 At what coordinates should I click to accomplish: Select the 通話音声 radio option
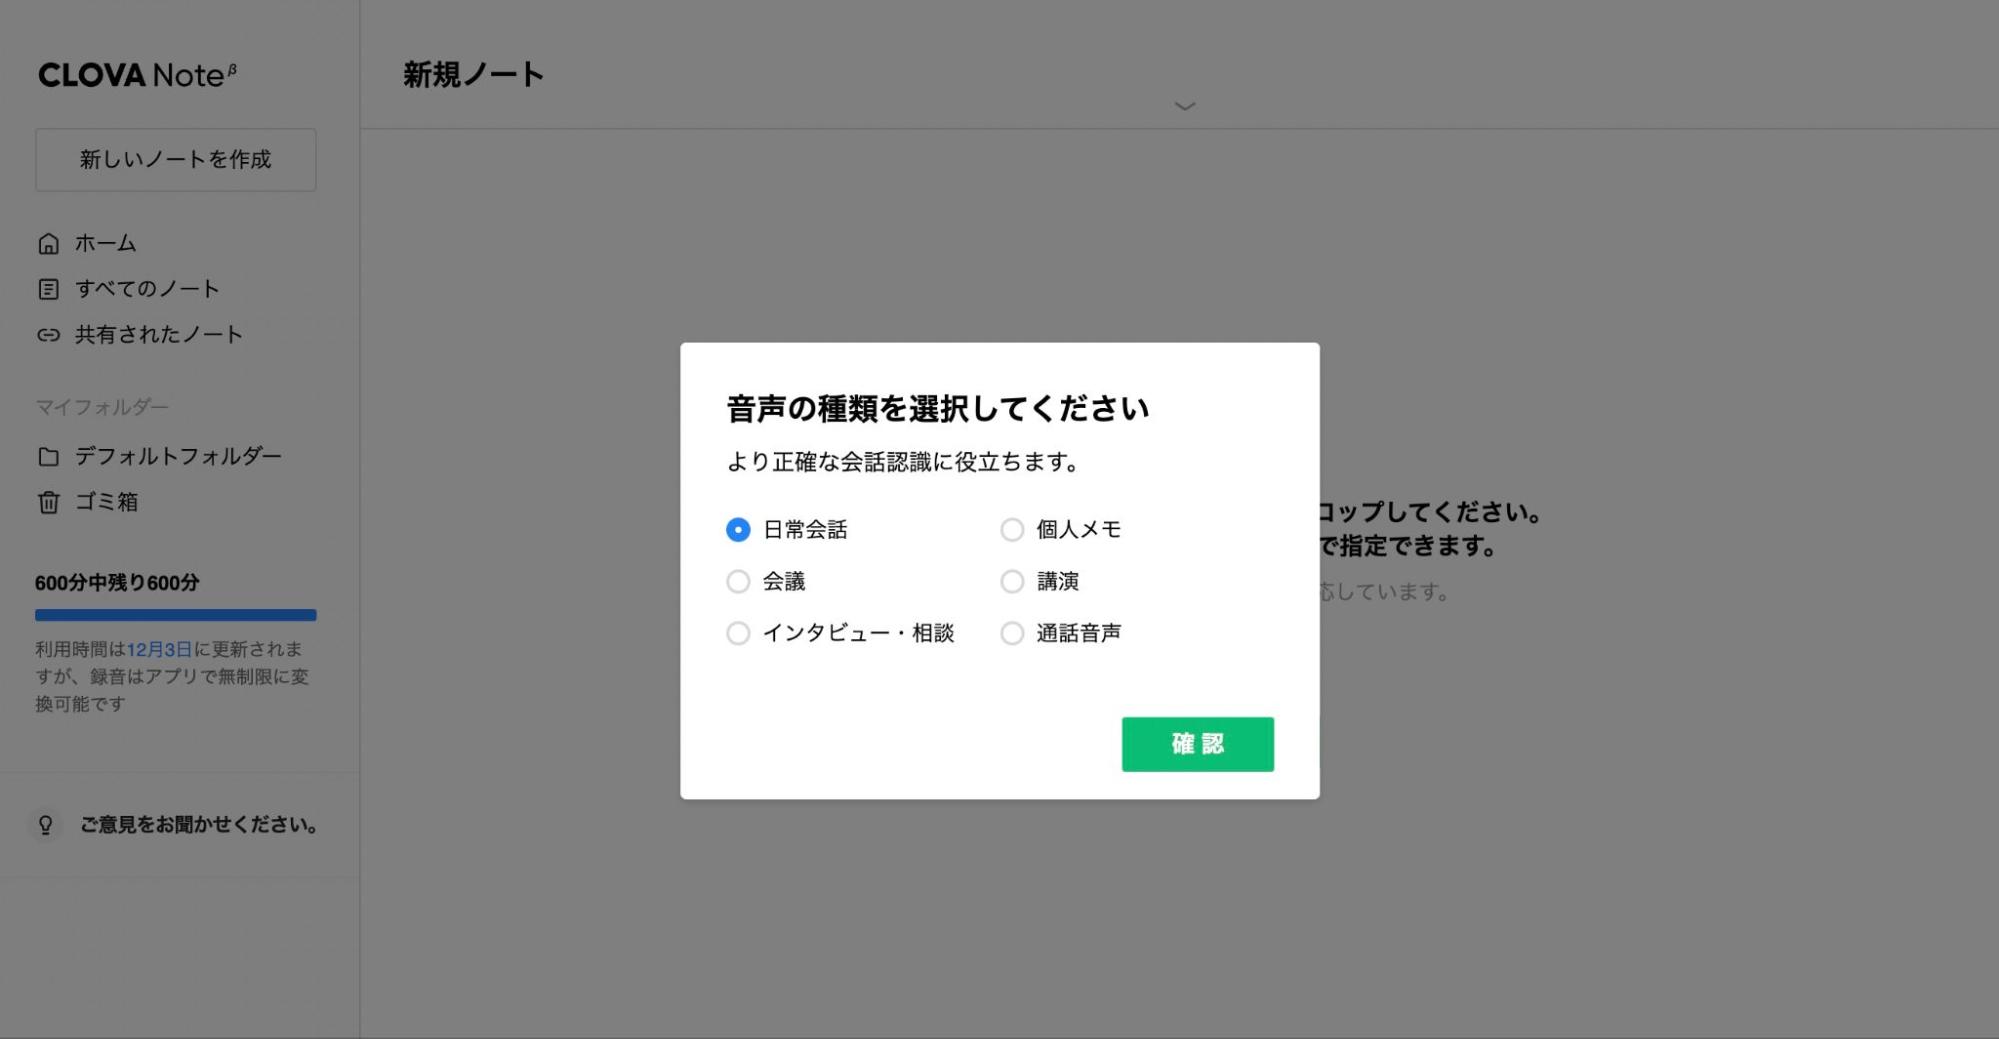point(1012,634)
